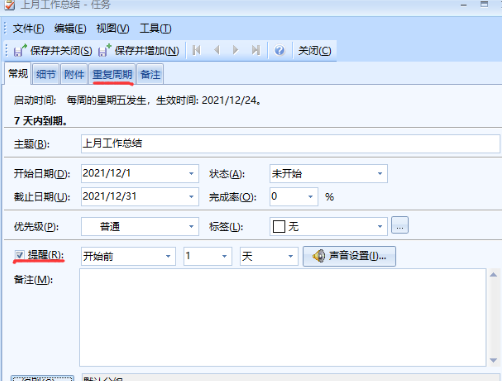The image size is (502, 381).
Task: Click inside the 备注(M) notes text area
Action: click(283, 318)
